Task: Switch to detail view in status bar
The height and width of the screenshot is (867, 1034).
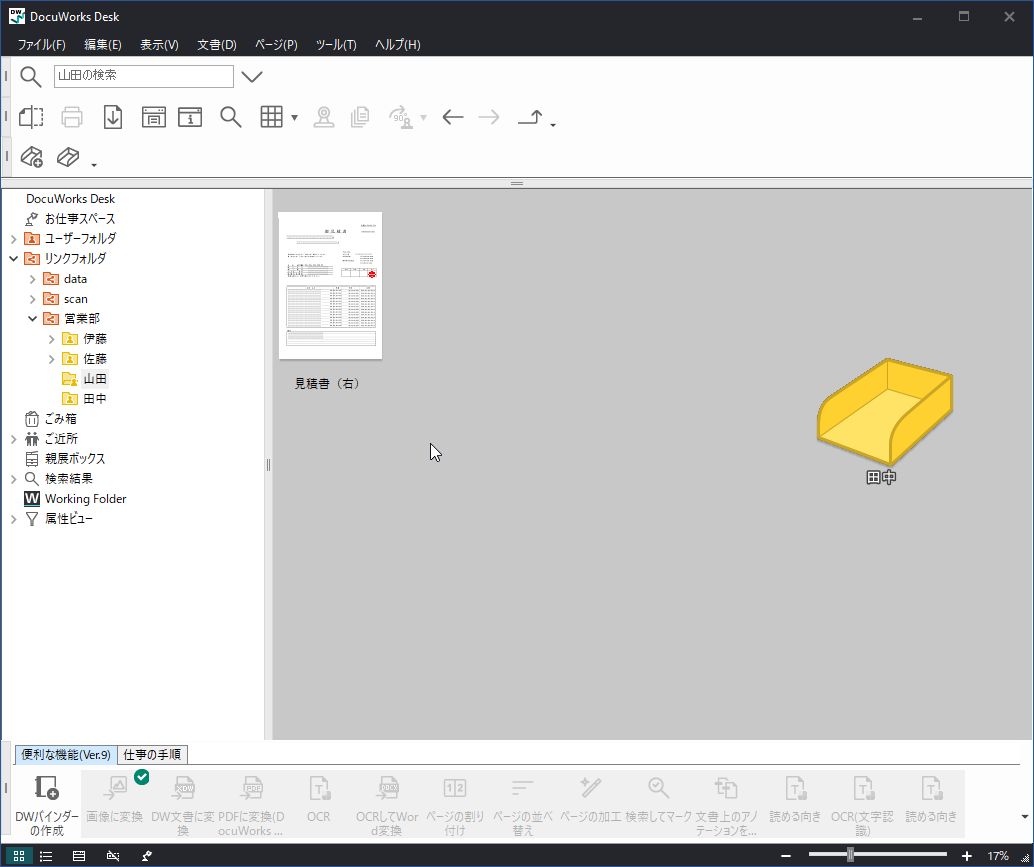Action: tap(79, 856)
